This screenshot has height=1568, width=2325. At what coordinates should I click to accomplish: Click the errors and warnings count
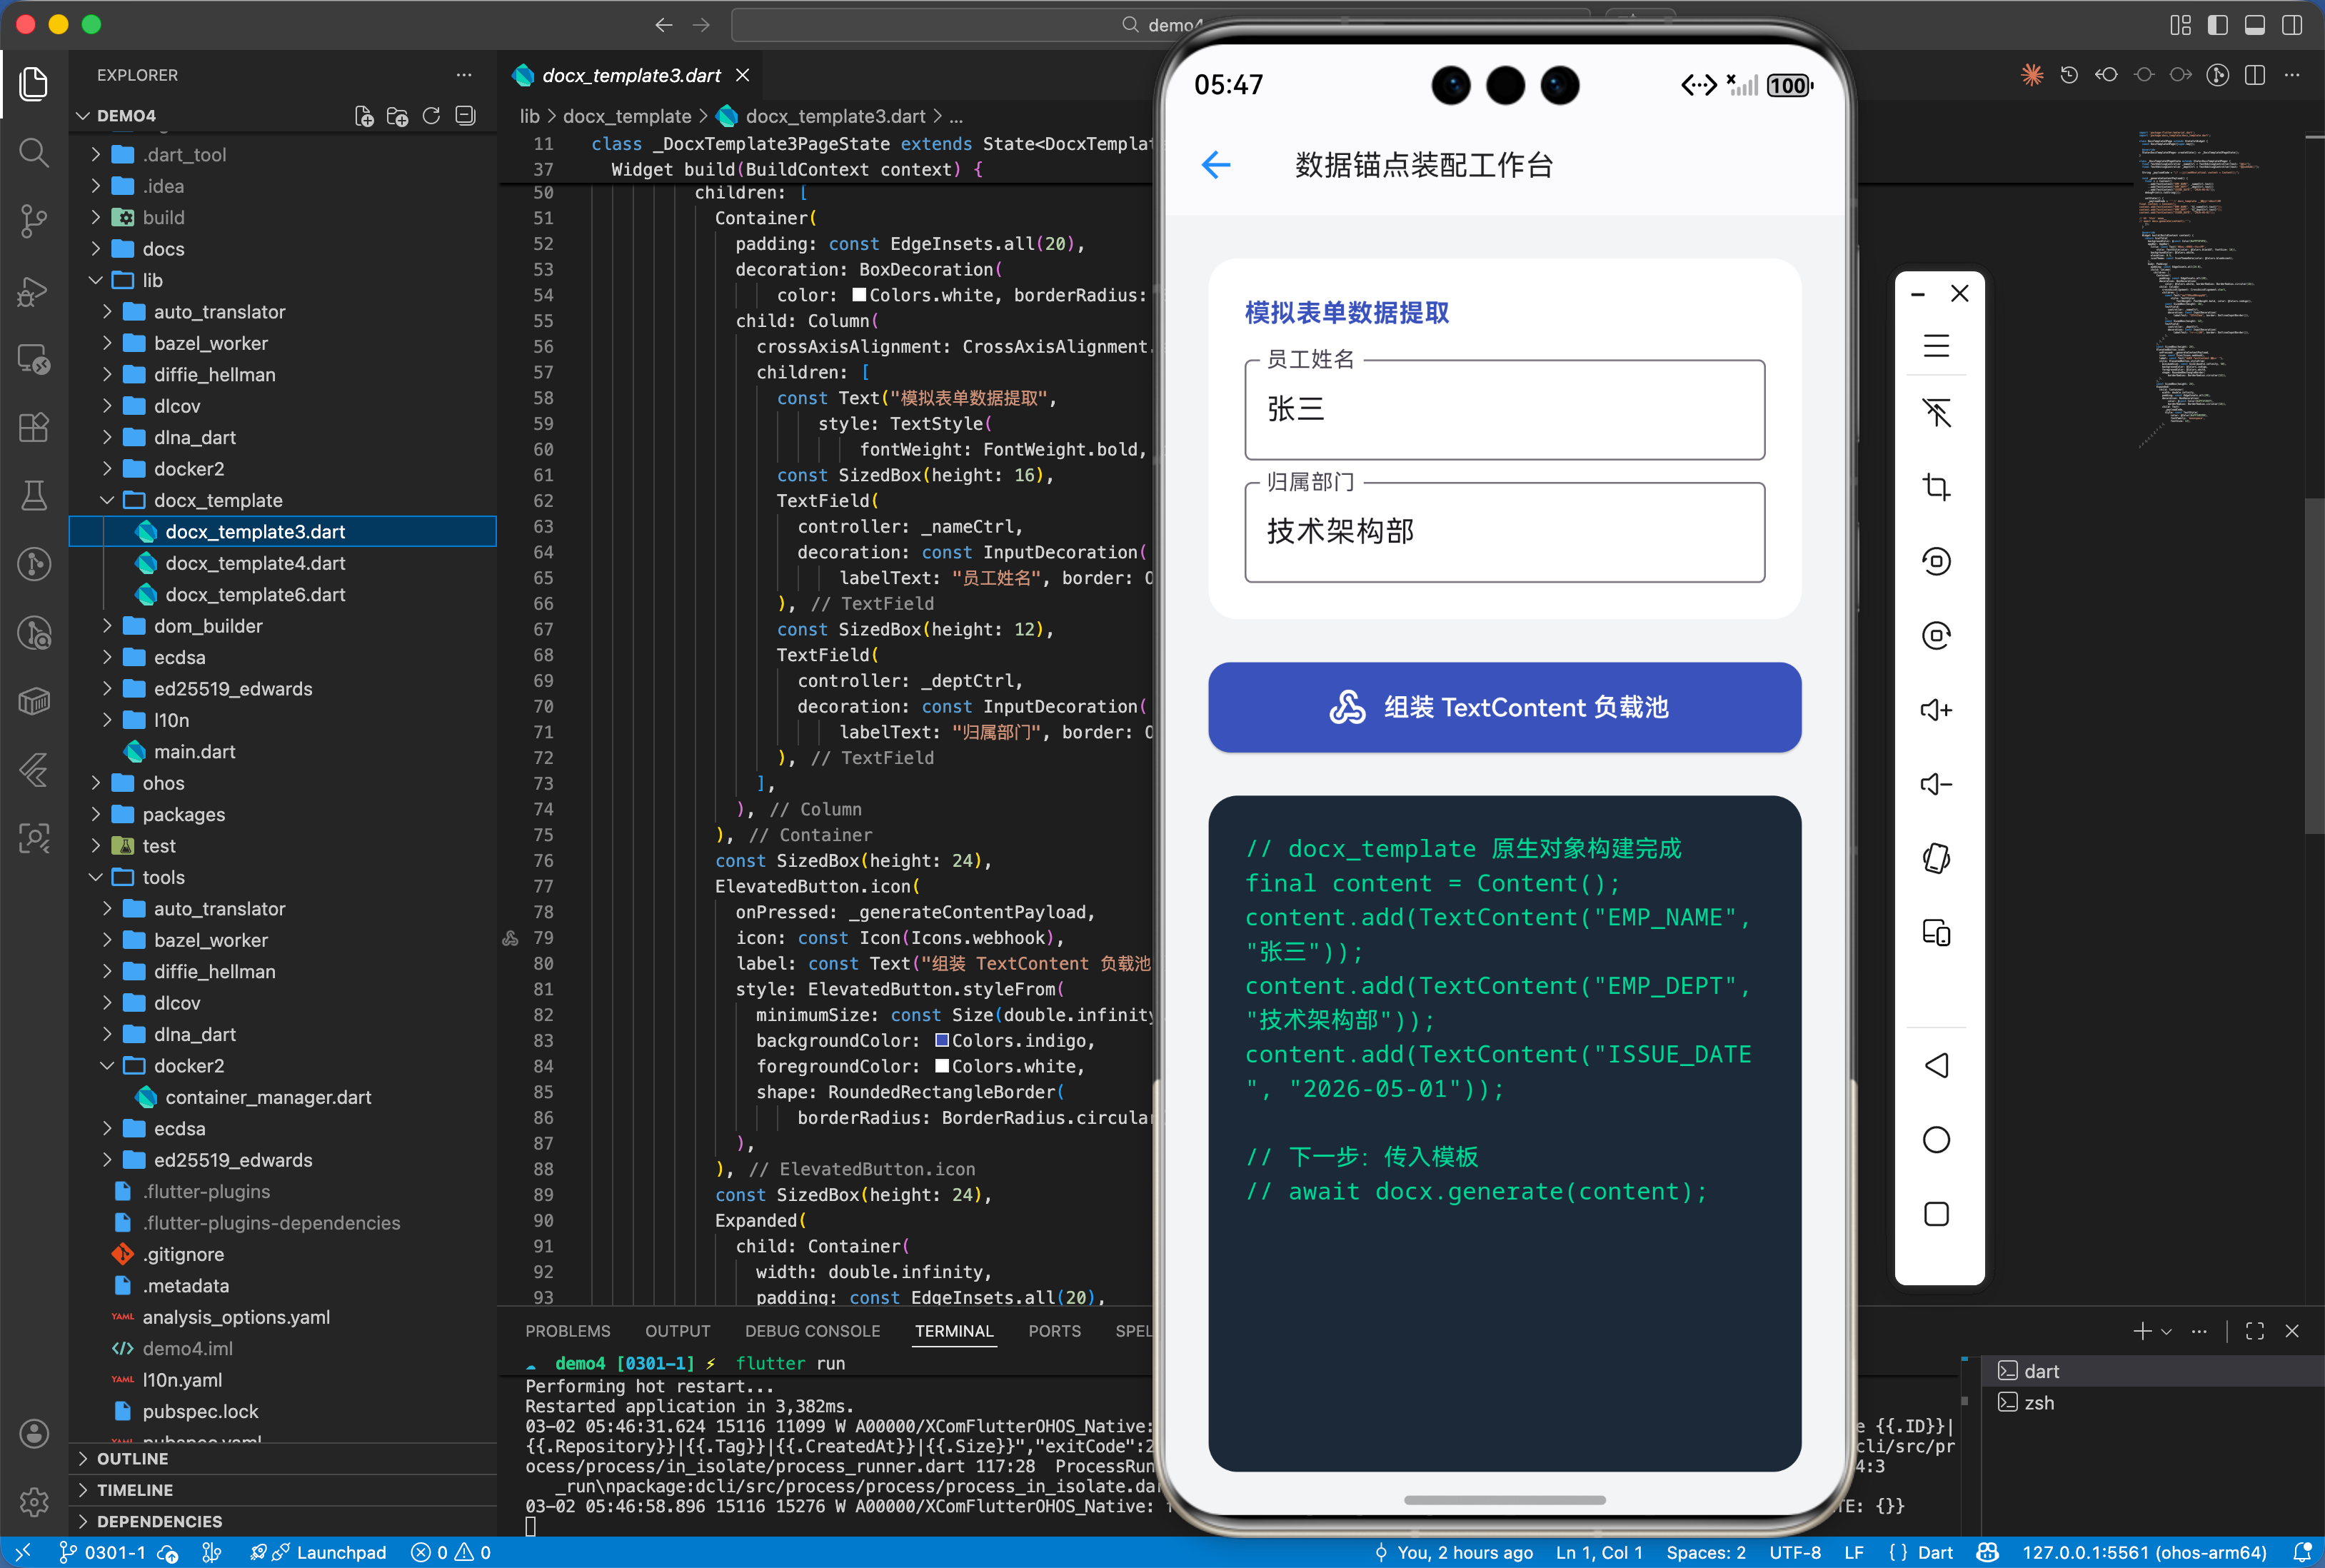(451, 1552)
